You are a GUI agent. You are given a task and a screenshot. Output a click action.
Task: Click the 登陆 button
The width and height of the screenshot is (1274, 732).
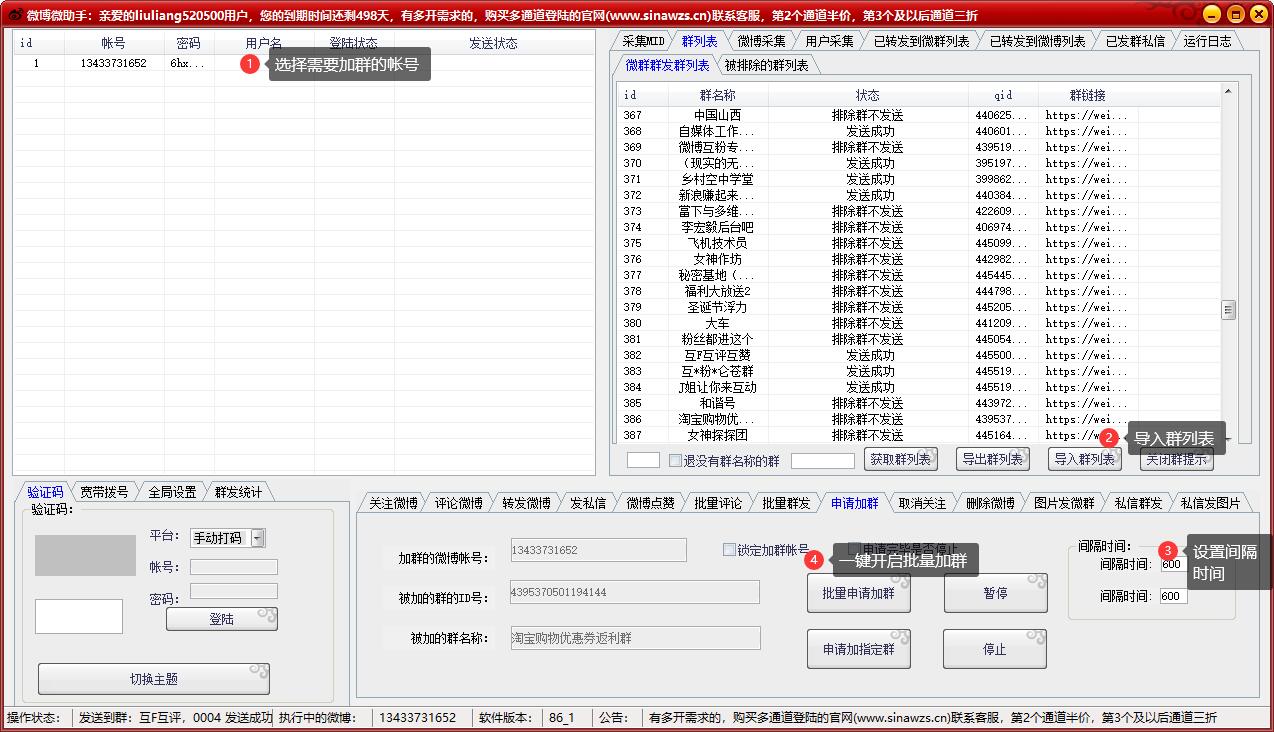[222, 619]
